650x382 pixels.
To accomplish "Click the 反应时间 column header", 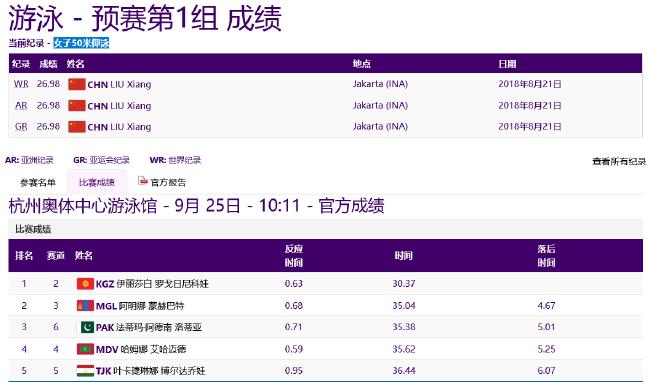I will pyautogui.click(x=293, y=256).
